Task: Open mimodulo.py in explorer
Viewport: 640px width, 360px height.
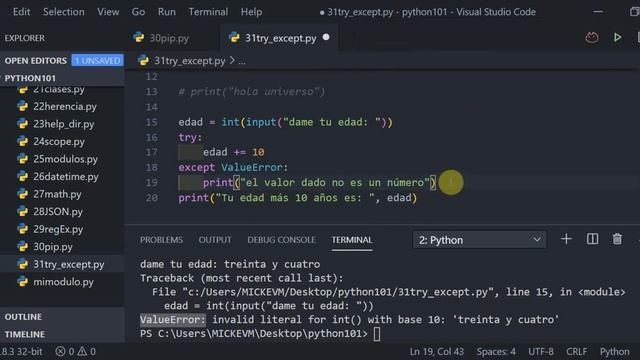Action: pos(62,282)
